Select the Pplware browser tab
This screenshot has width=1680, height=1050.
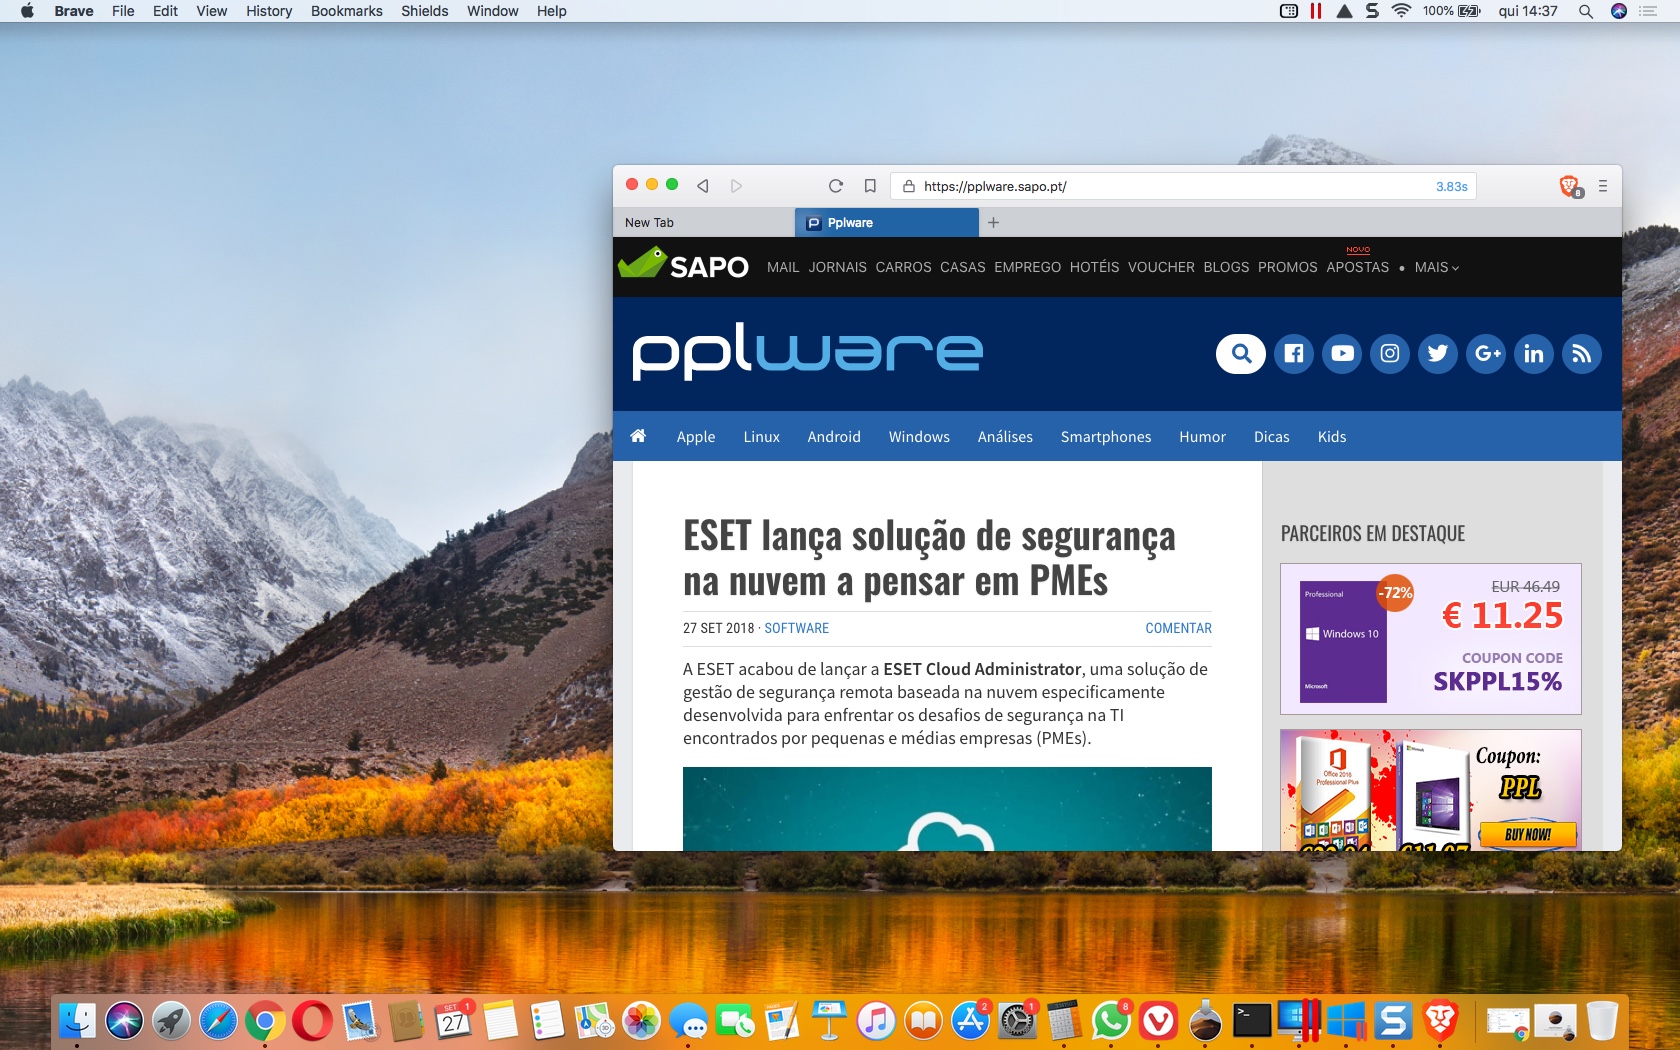(x=887, y=222)
